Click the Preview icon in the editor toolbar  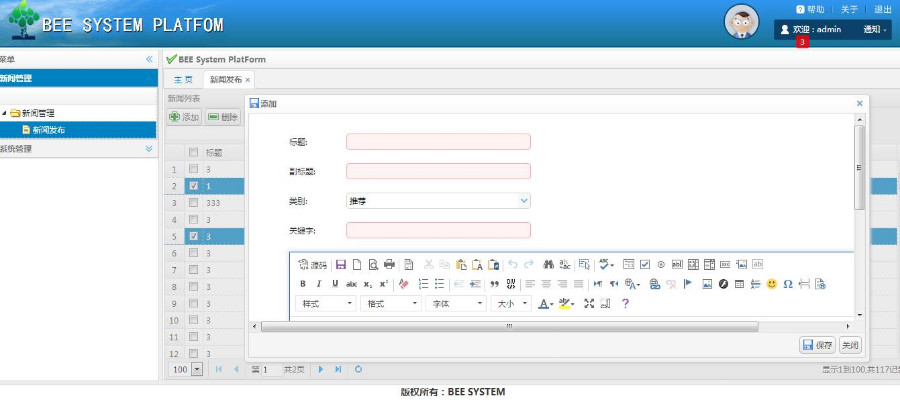coord(373,265)
